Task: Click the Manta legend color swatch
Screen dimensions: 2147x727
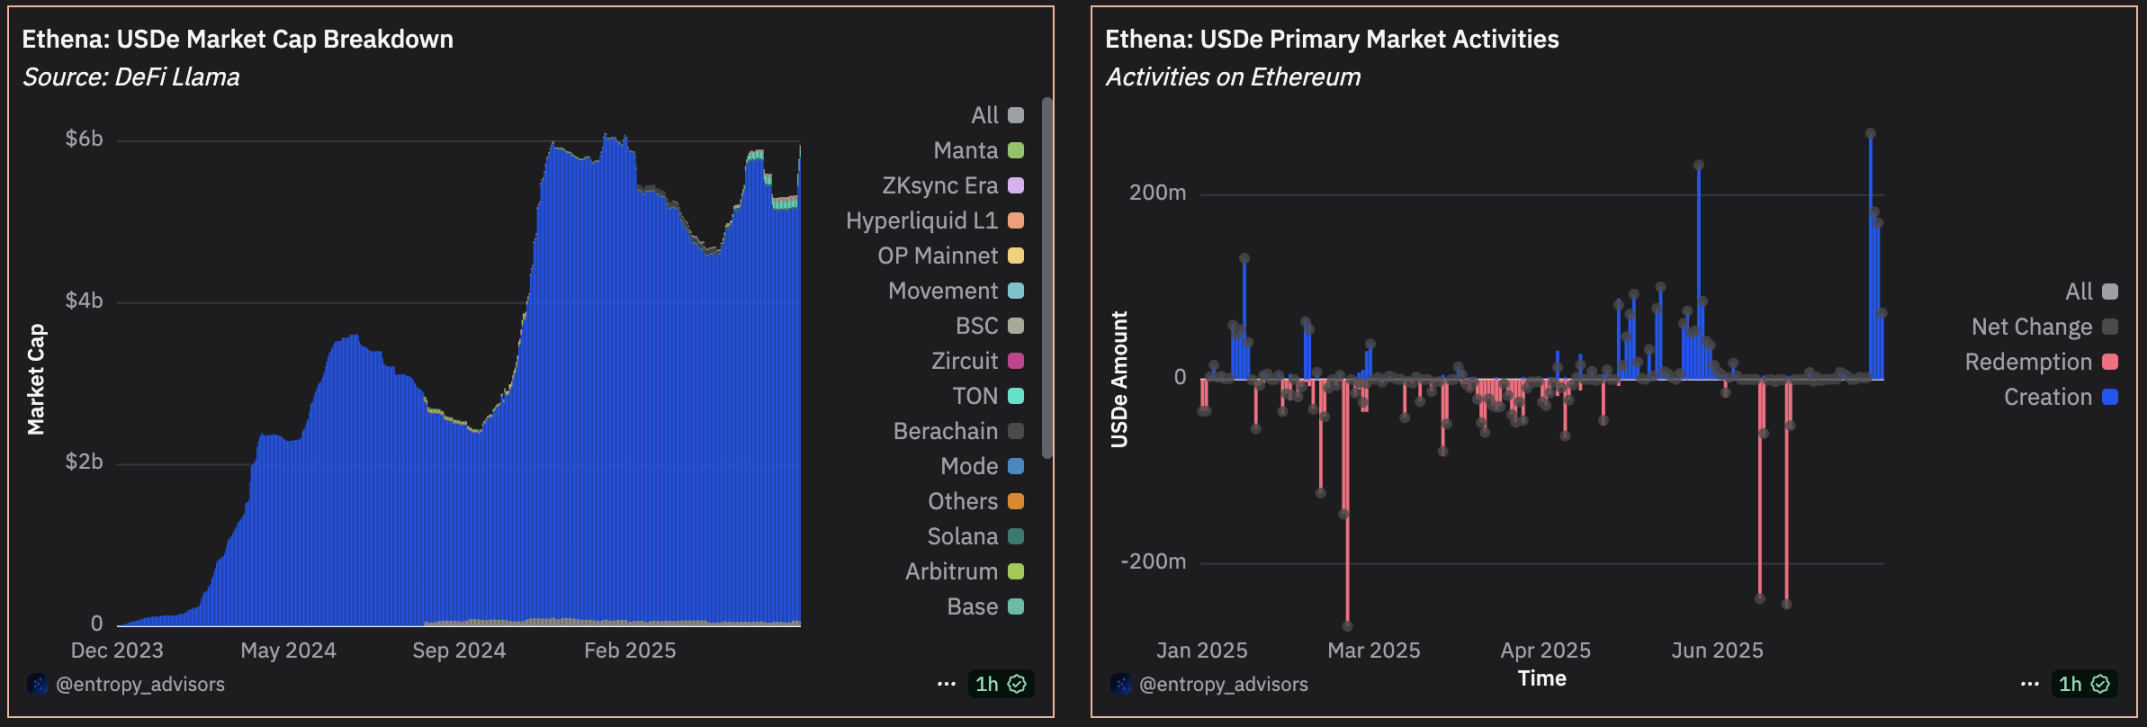Action: [x=1016, y=151]
